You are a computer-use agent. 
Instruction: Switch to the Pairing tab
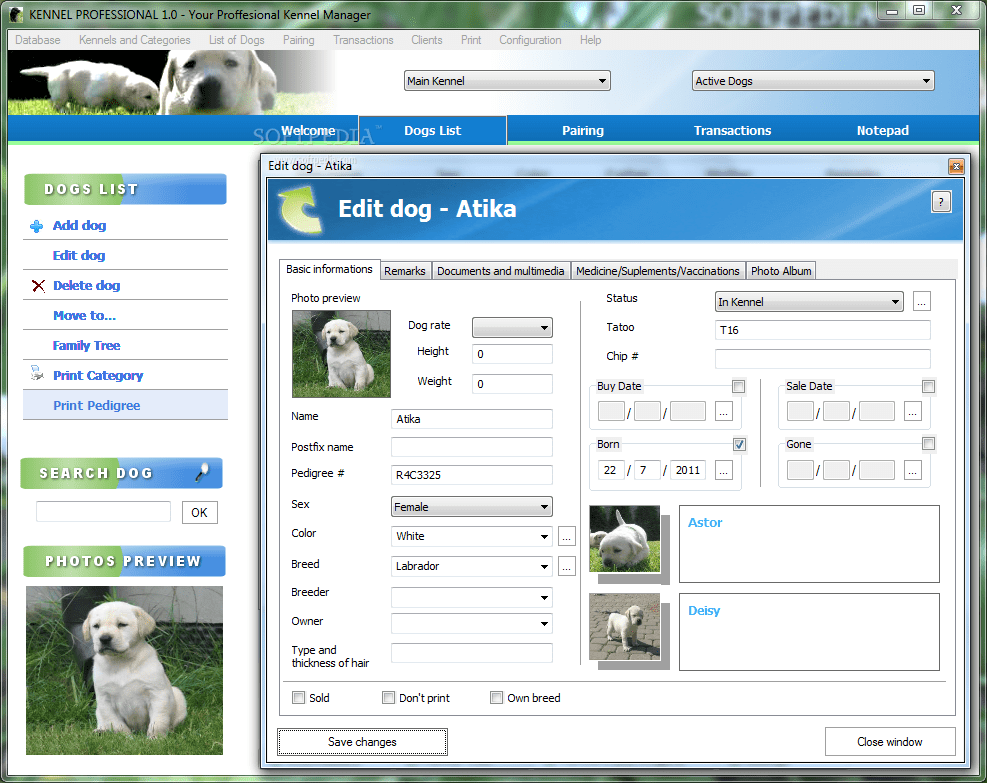[x=582, y=130]
